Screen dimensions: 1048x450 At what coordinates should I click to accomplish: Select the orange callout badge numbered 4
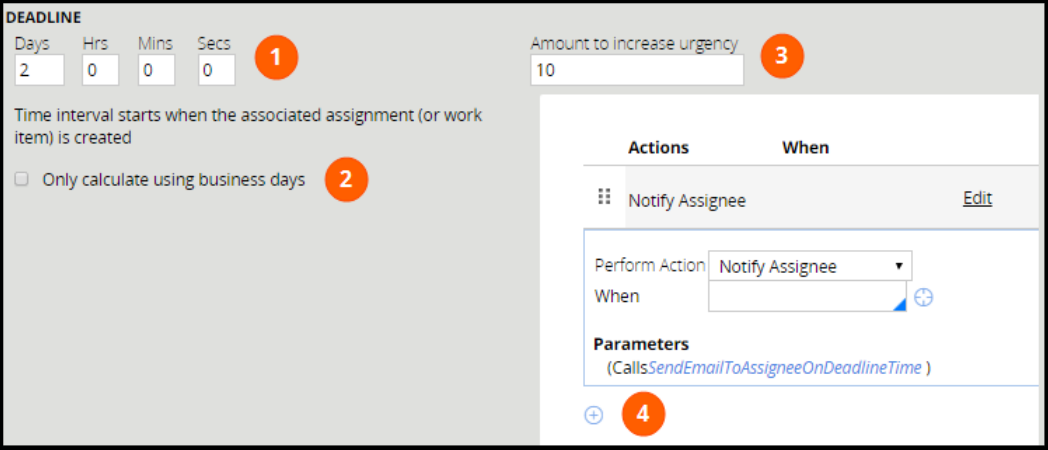coord(644,415)
